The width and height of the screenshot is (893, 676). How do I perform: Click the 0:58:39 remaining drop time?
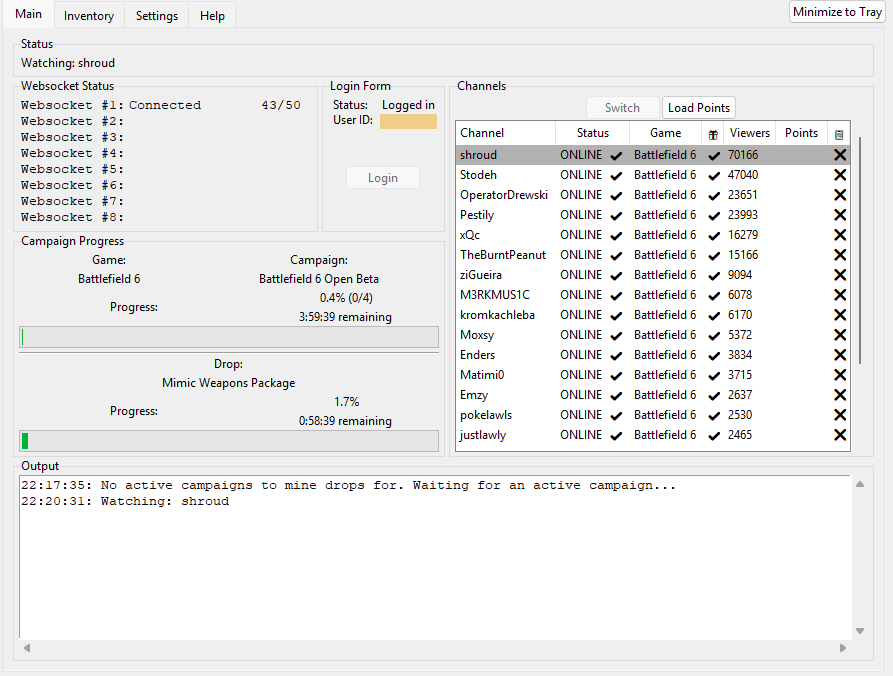point(345,421)
